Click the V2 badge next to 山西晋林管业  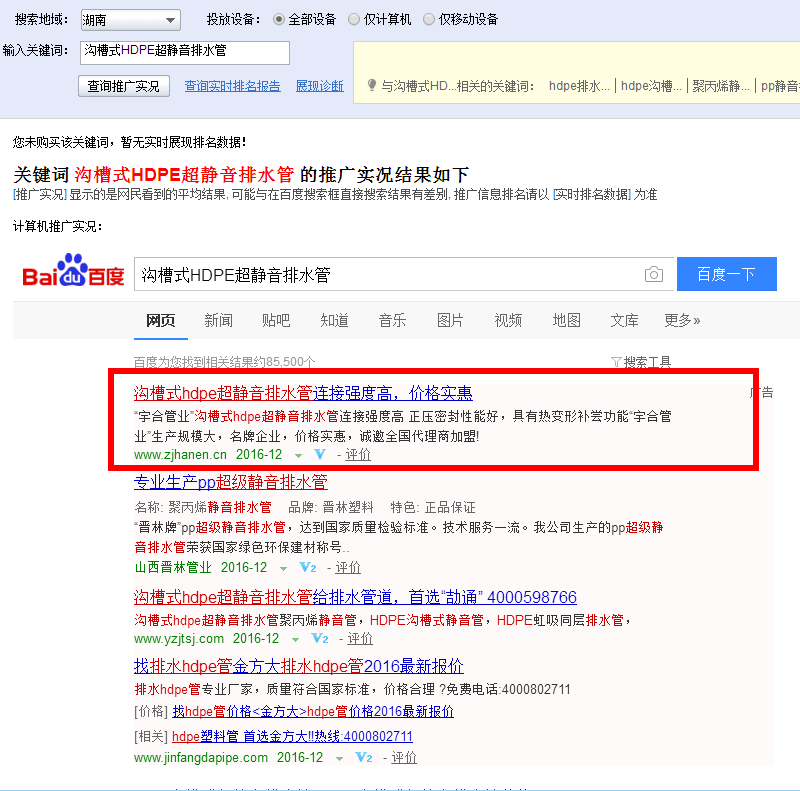308,567
